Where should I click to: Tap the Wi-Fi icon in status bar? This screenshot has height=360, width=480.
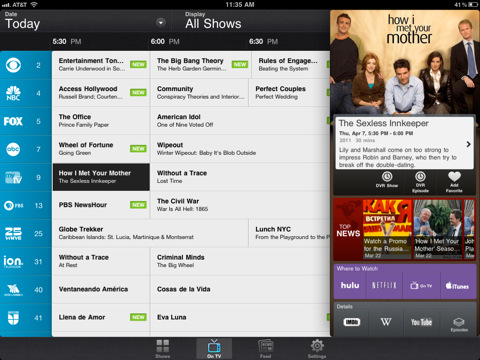34,4
